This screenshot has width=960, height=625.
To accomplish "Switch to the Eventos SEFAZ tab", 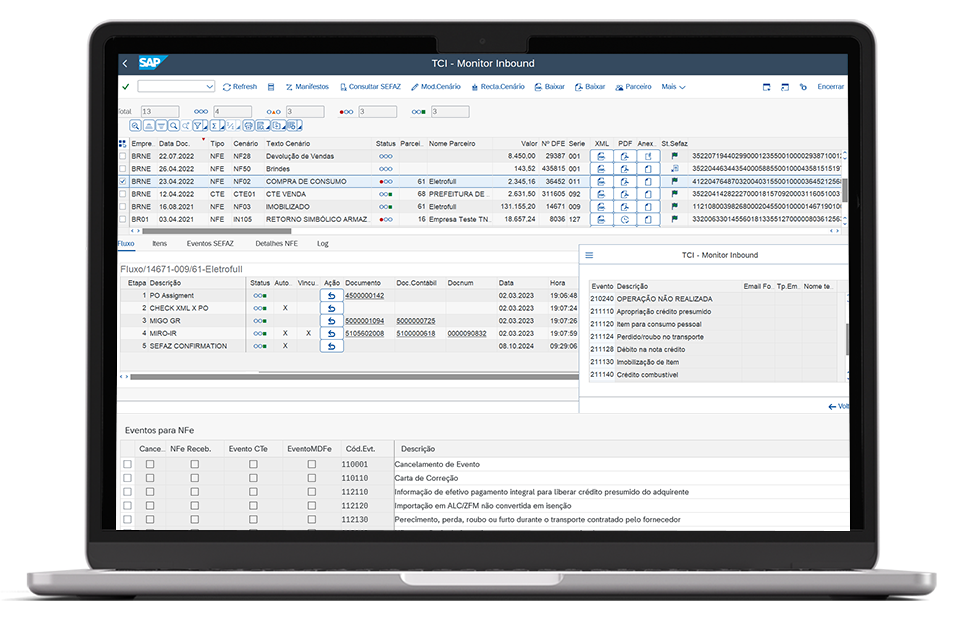I will point(210,243).
